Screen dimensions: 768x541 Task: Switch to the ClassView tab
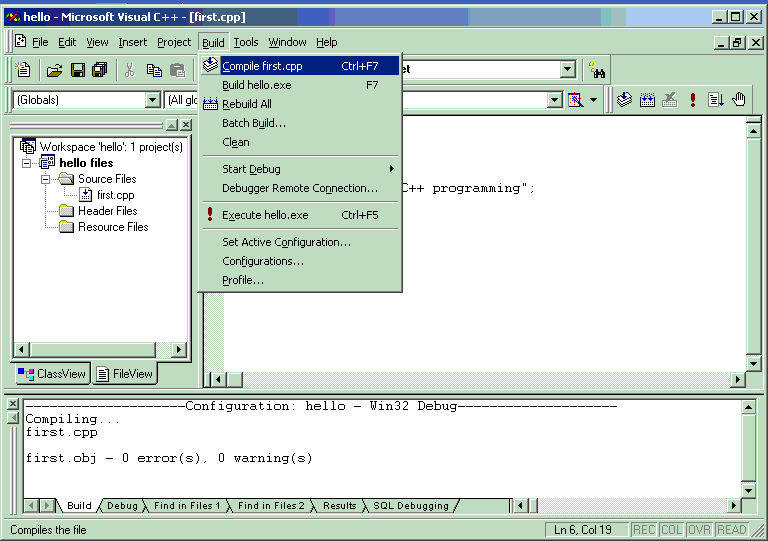coord(52,374)
